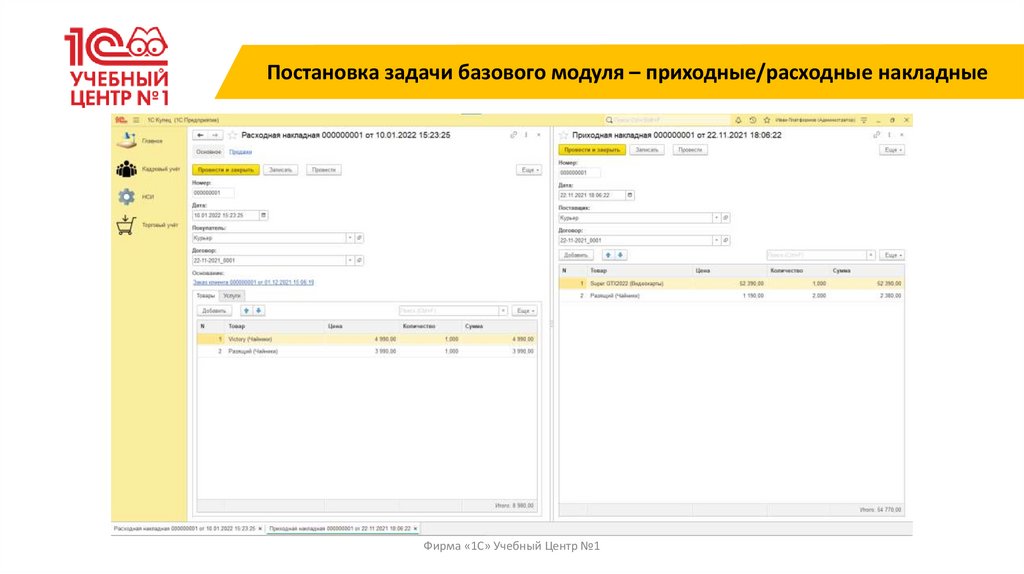The width and height of the screenshot is (1024, 574).
Task: Move row up in Приходная накладная table
Action: pyautogui.click(x=608, y=255)
